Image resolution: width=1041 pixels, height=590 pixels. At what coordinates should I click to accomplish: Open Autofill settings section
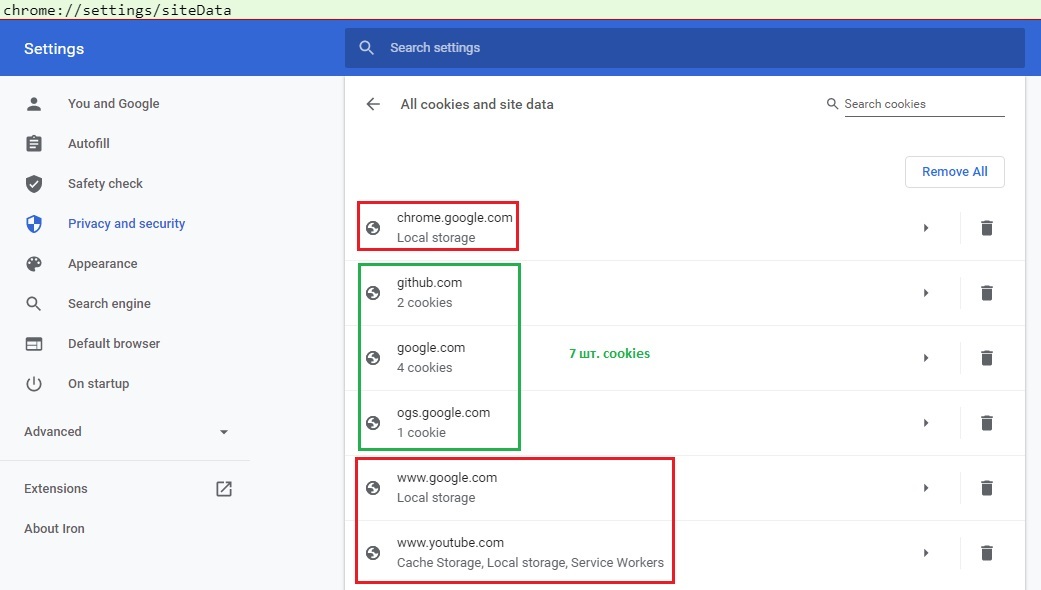[88, 144]
